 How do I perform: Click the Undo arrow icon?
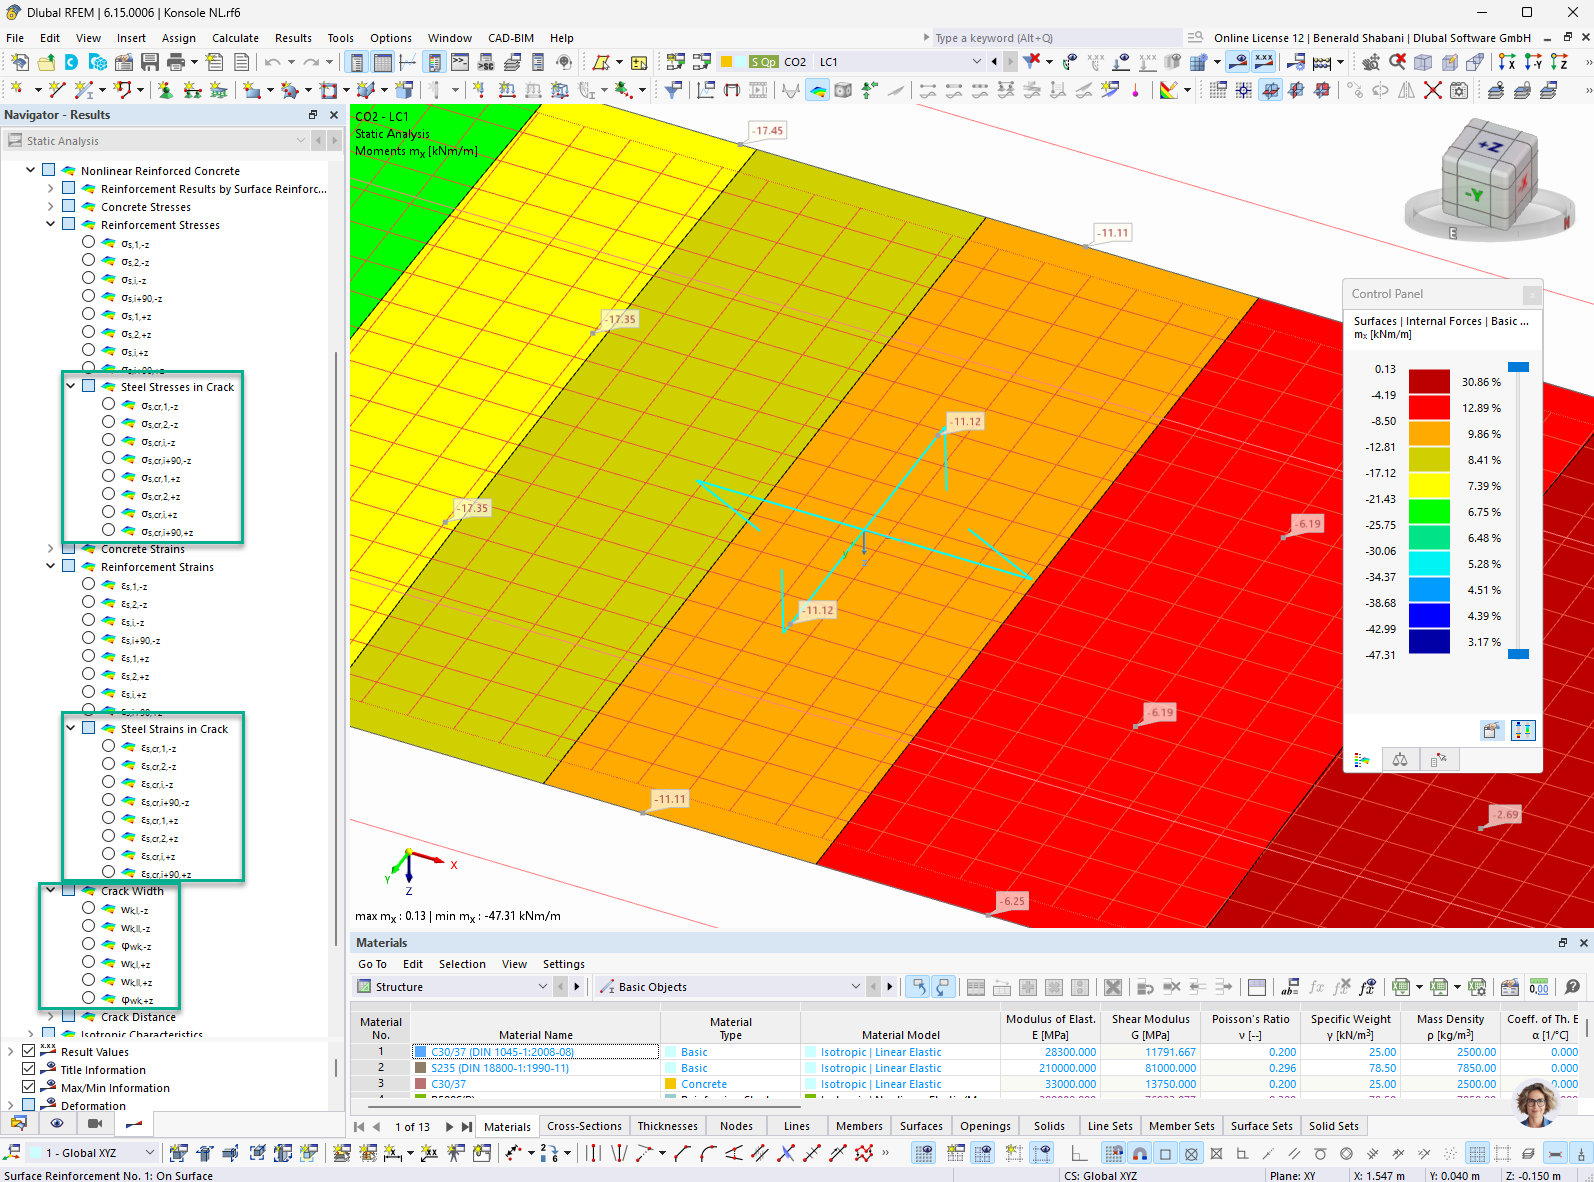click(272, 62)
